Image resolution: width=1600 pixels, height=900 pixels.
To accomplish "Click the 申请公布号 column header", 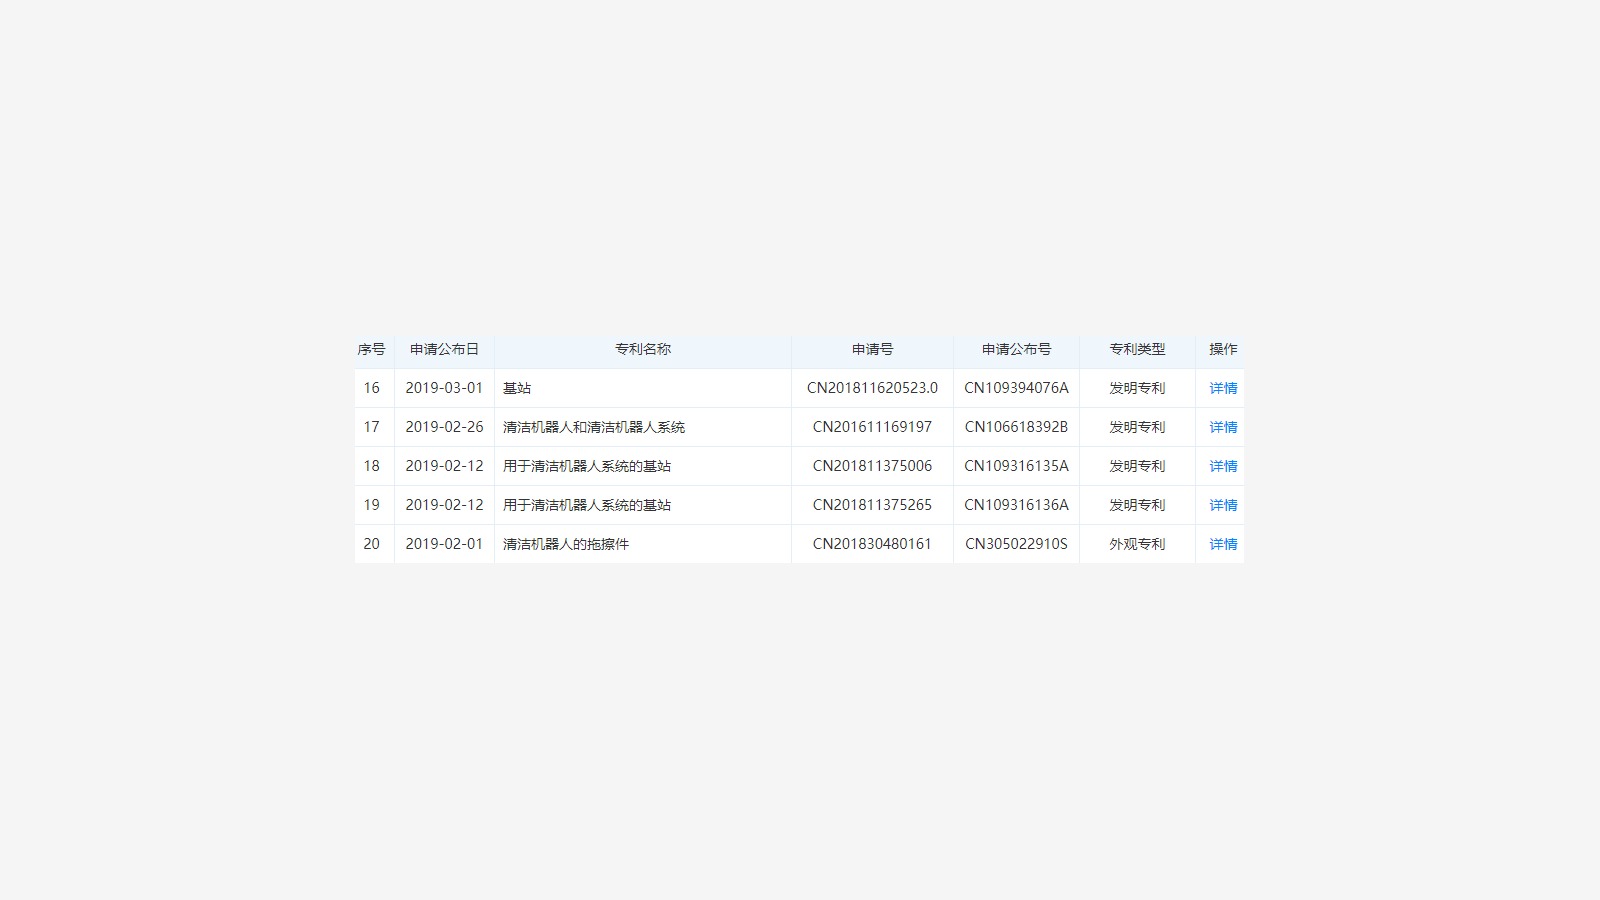I will coord(1016,349).
